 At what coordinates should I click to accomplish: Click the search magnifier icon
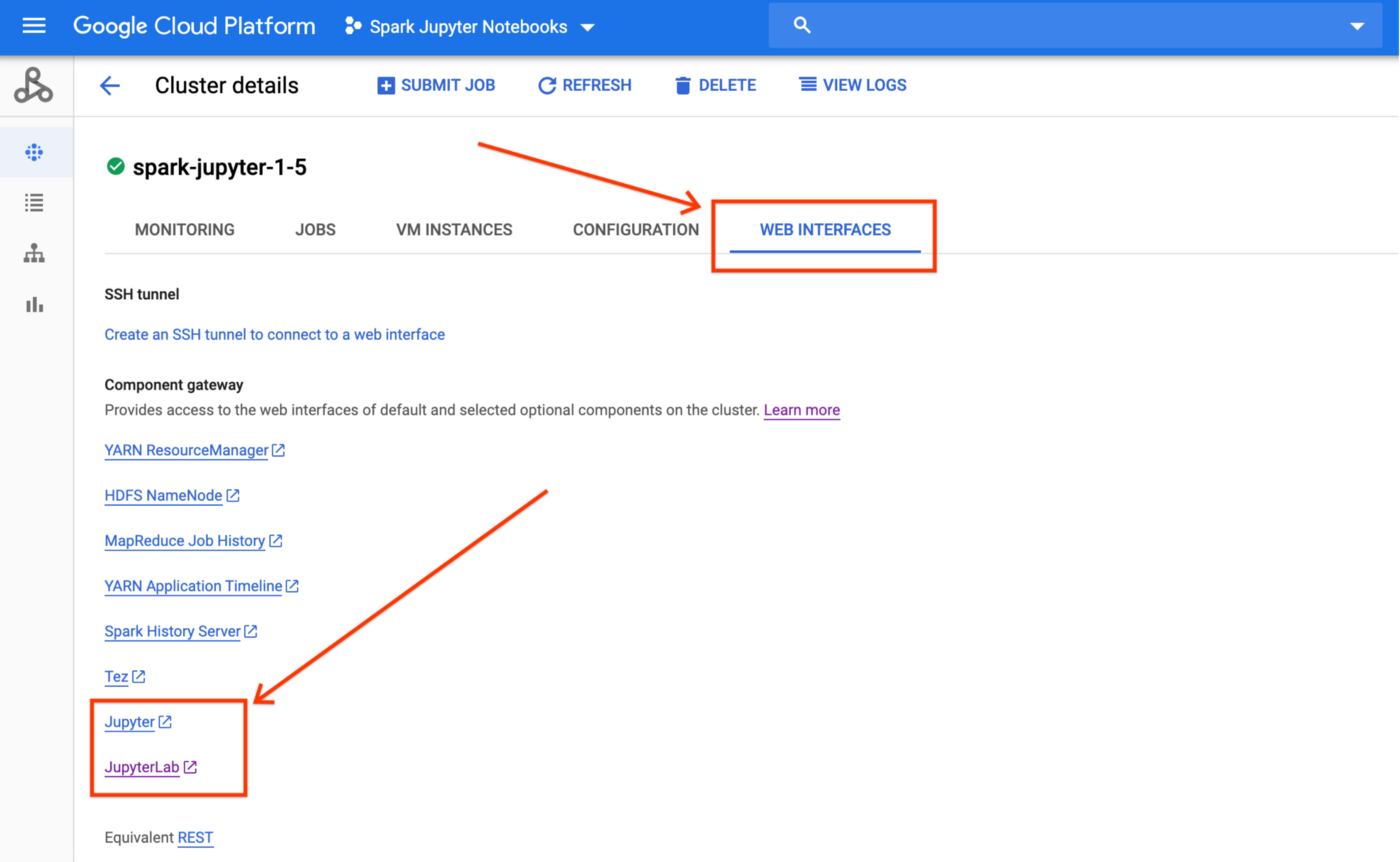click(x=801, y=26)
